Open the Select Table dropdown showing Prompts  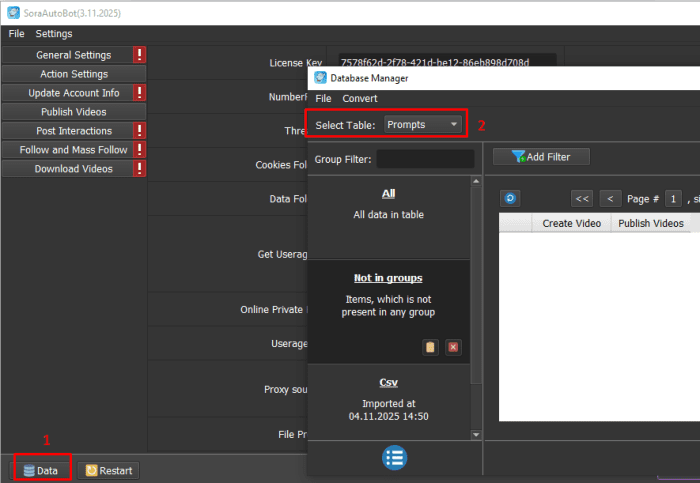click(424, 124)
